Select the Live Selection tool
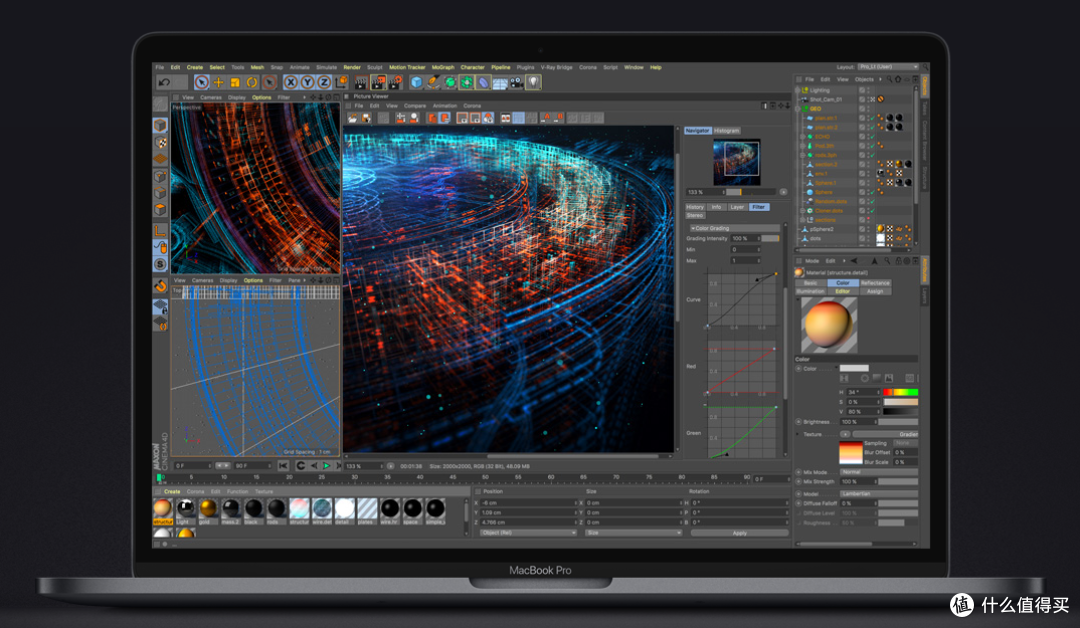The image size is (1080, 628). coord(201,83)
